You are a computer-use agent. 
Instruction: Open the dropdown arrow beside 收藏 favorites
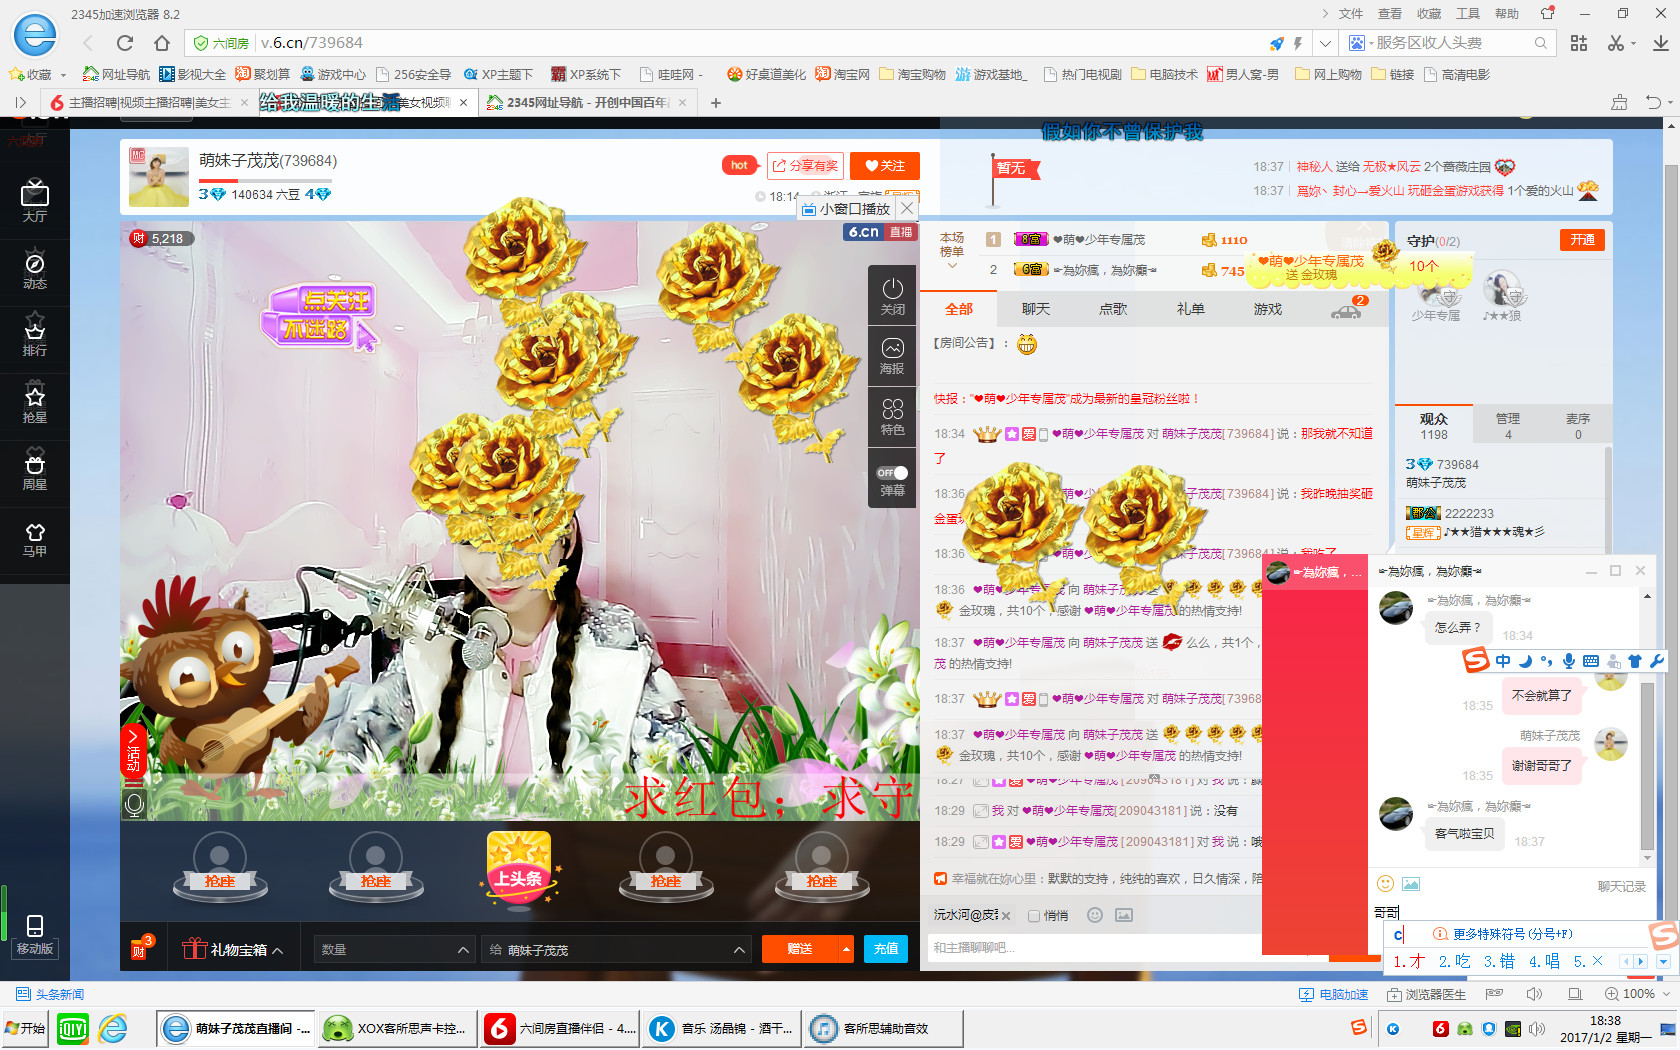click(x=63, y=75)
